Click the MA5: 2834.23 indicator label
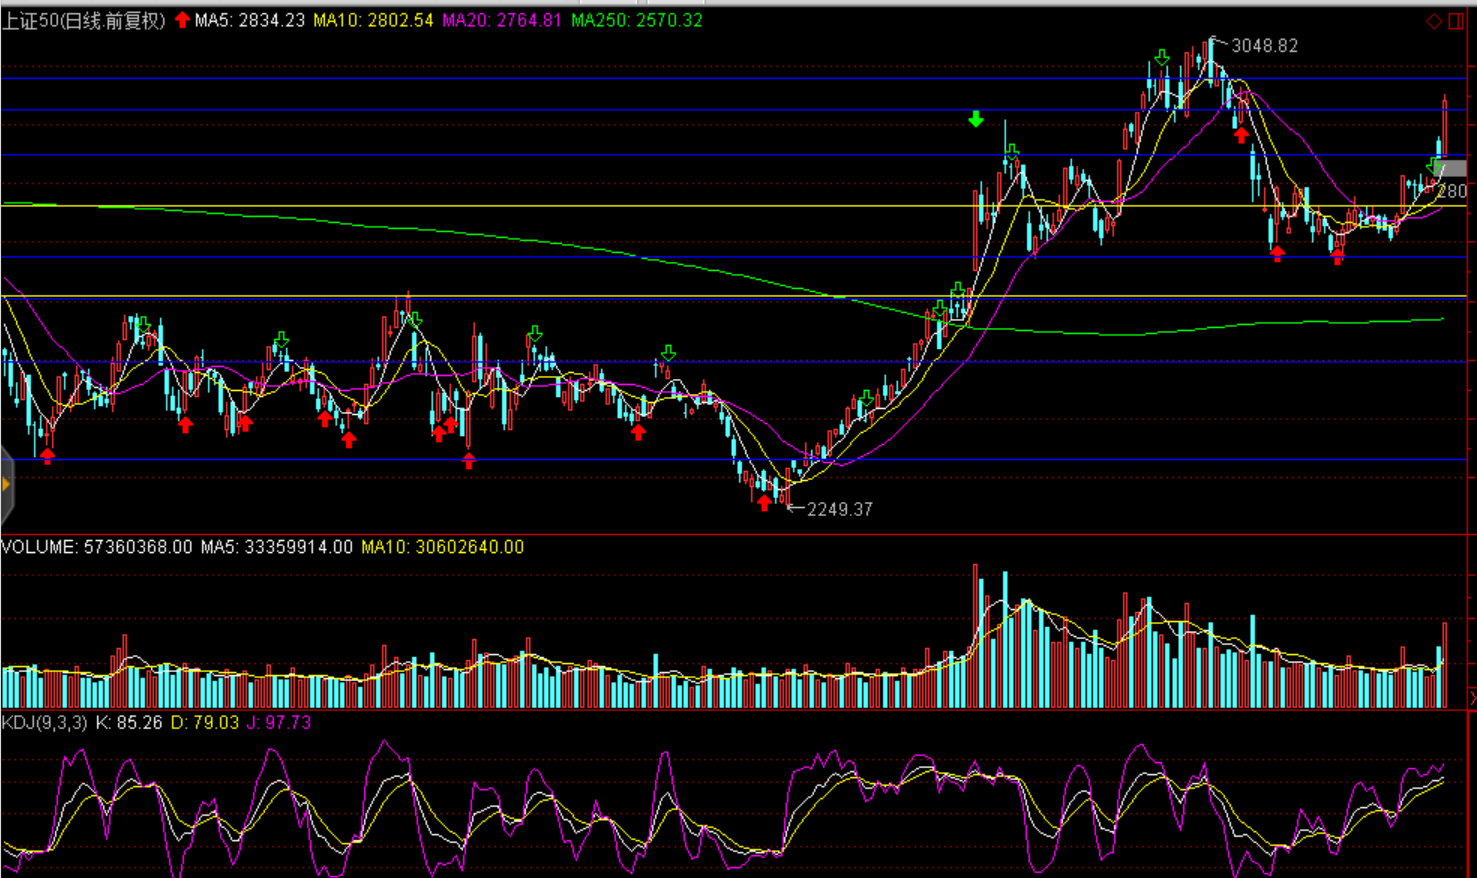The image size is (1477, 878). [x=250, y=21]
